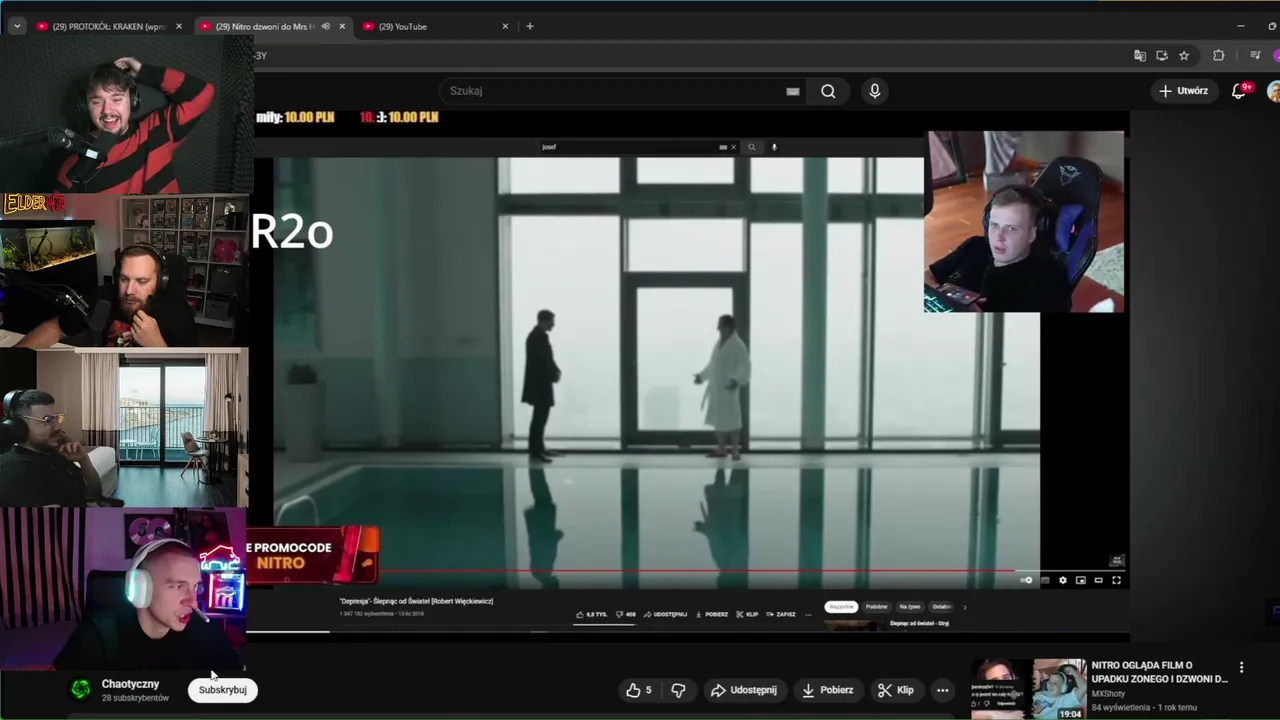Select the Wszystkie filter chip

841,607
